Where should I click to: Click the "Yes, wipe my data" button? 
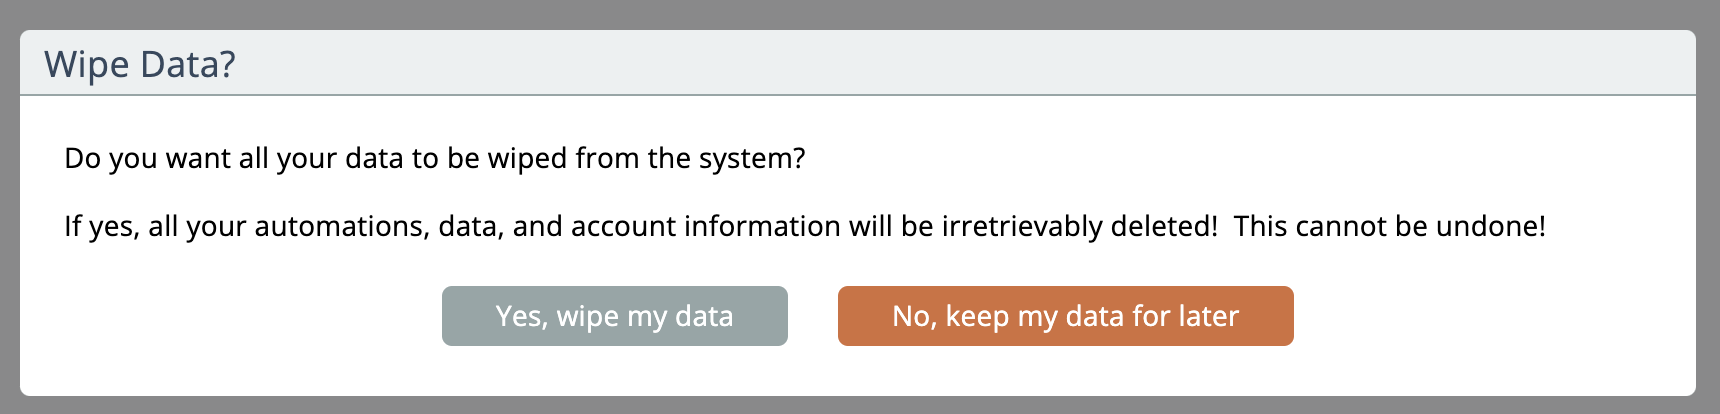[x=614, y=316]
